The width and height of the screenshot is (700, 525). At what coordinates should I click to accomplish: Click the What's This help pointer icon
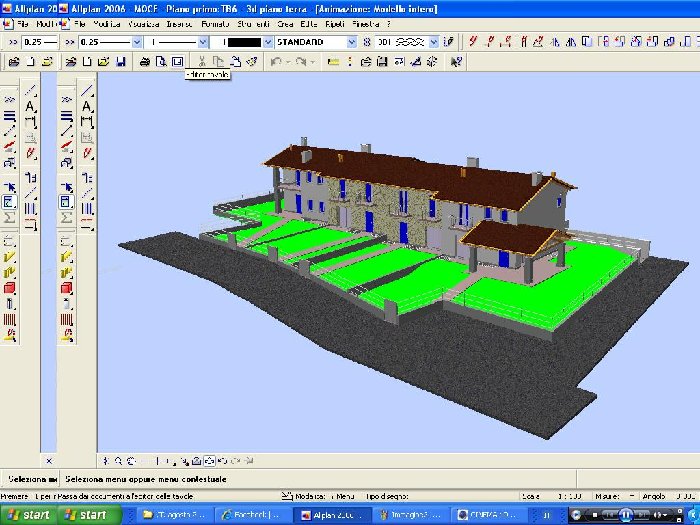click(456, 62)
